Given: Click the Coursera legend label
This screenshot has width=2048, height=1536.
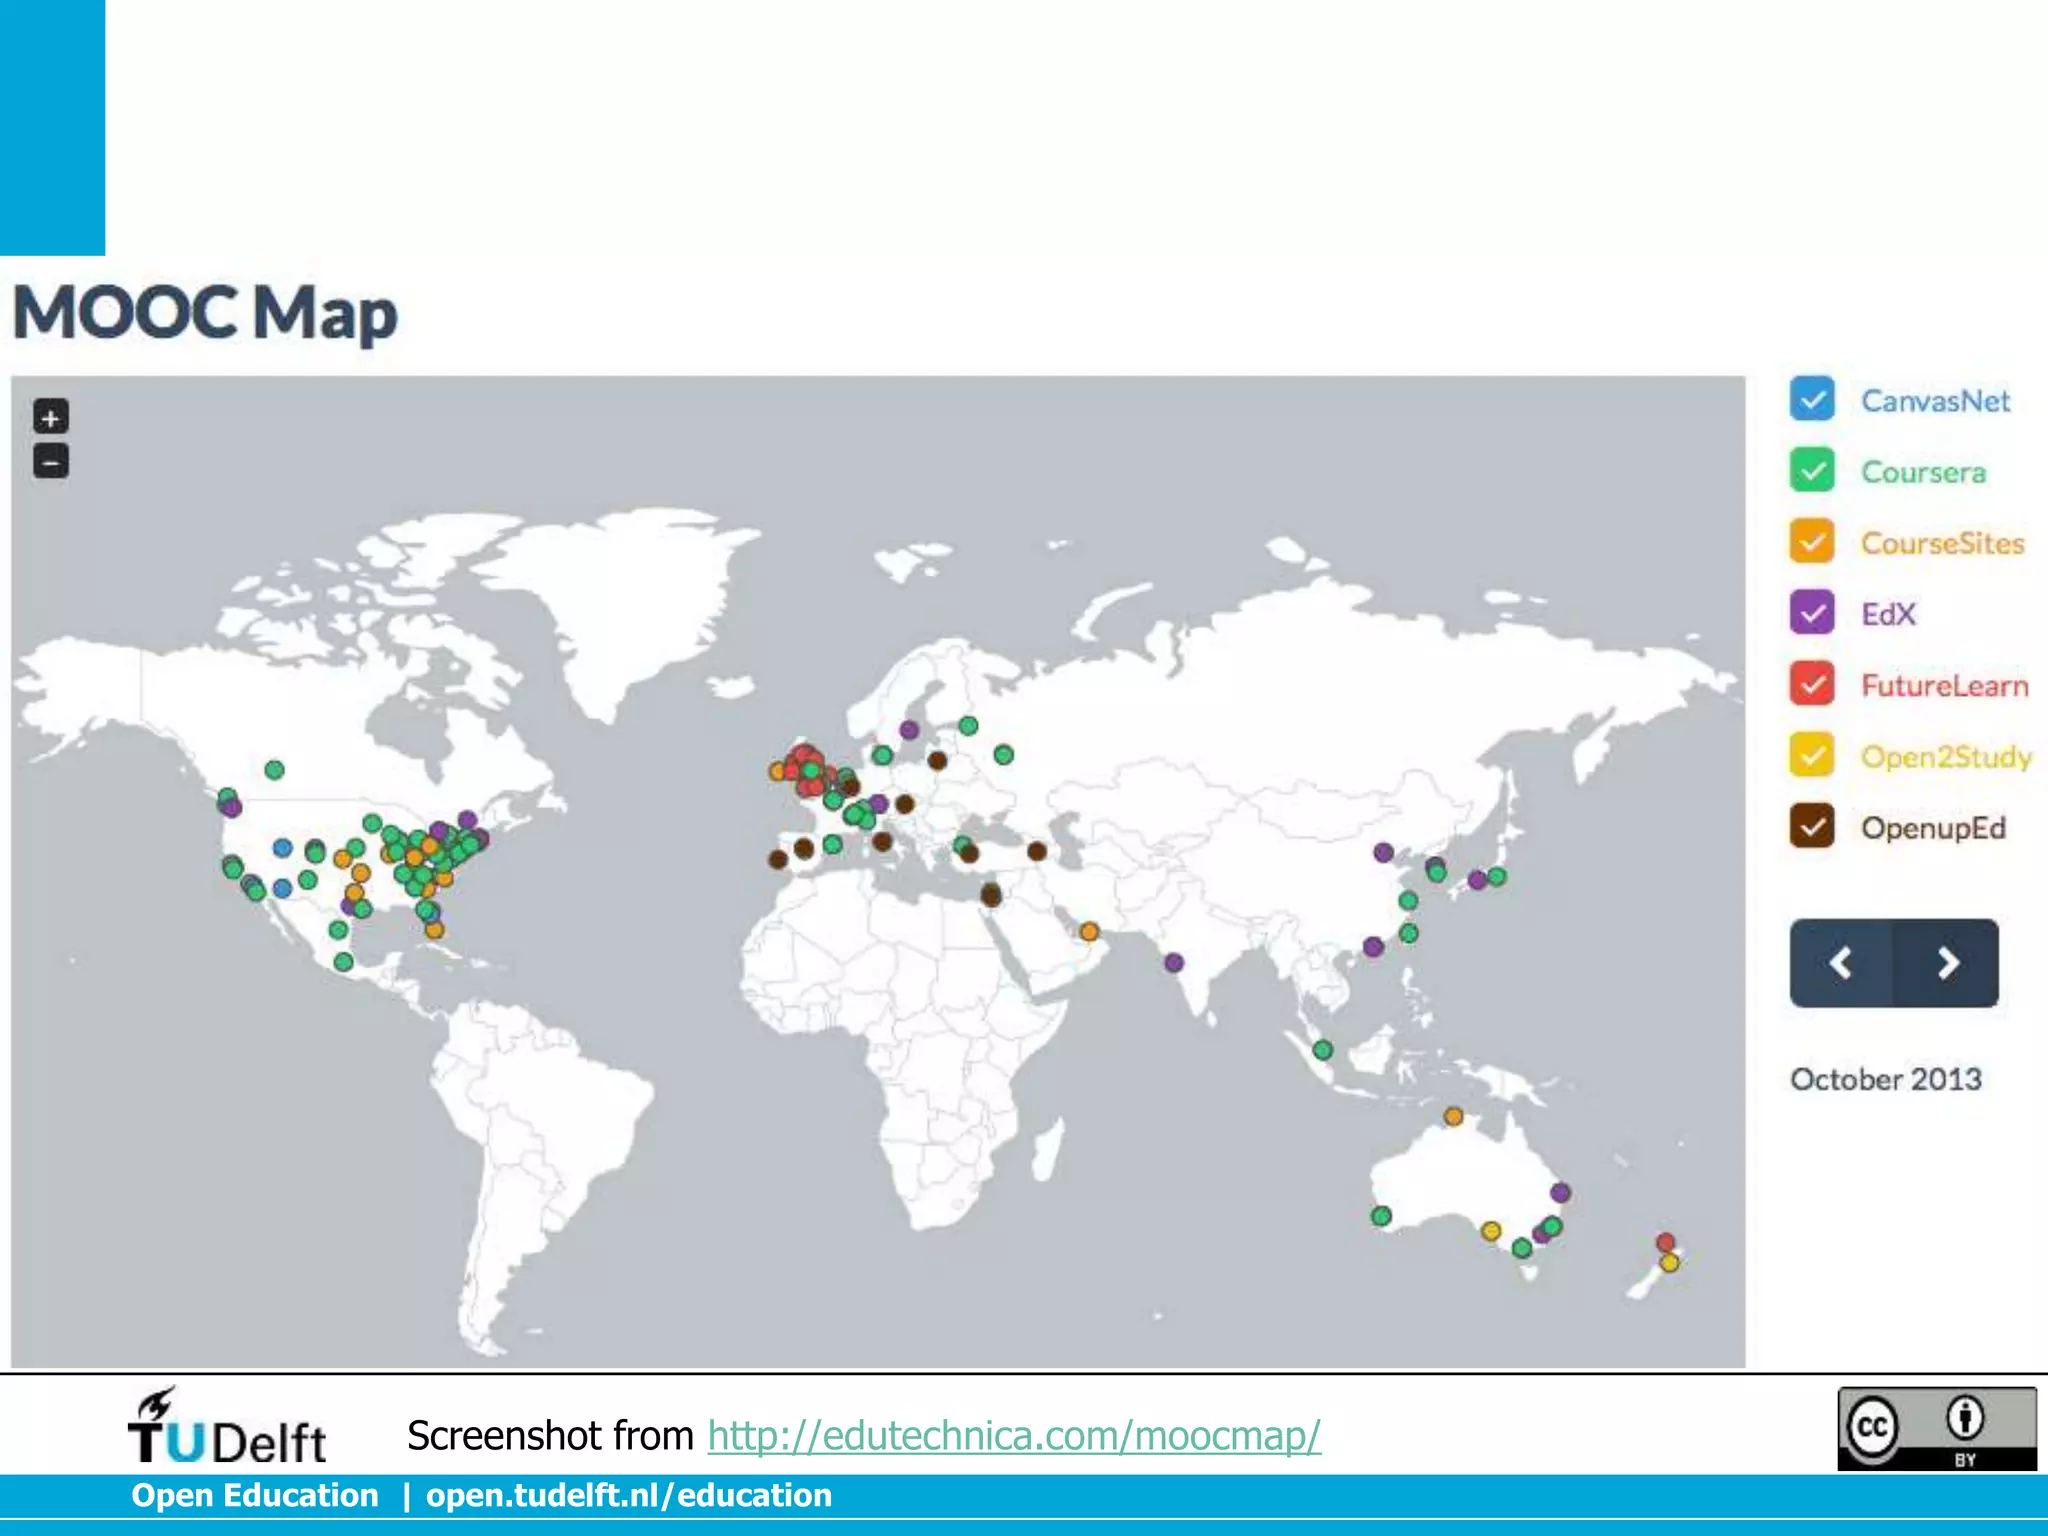Looking at the screenshot, I should pyautogui.click(x=1923, y=472).
